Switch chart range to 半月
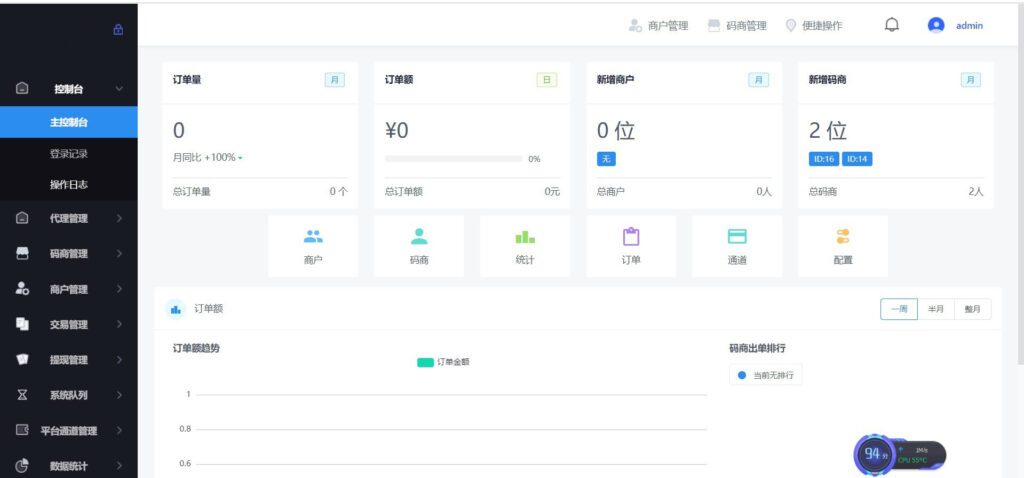 [x=936, y=309]
